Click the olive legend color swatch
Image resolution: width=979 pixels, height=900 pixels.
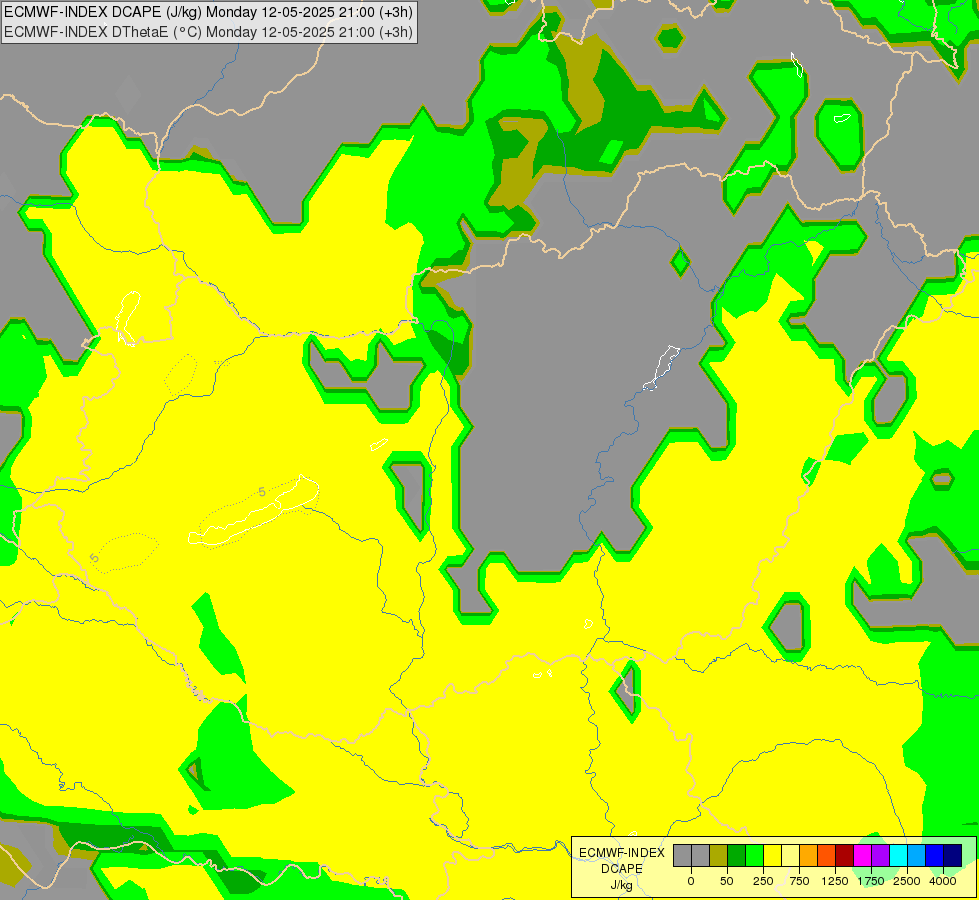(x=719, y=856)
